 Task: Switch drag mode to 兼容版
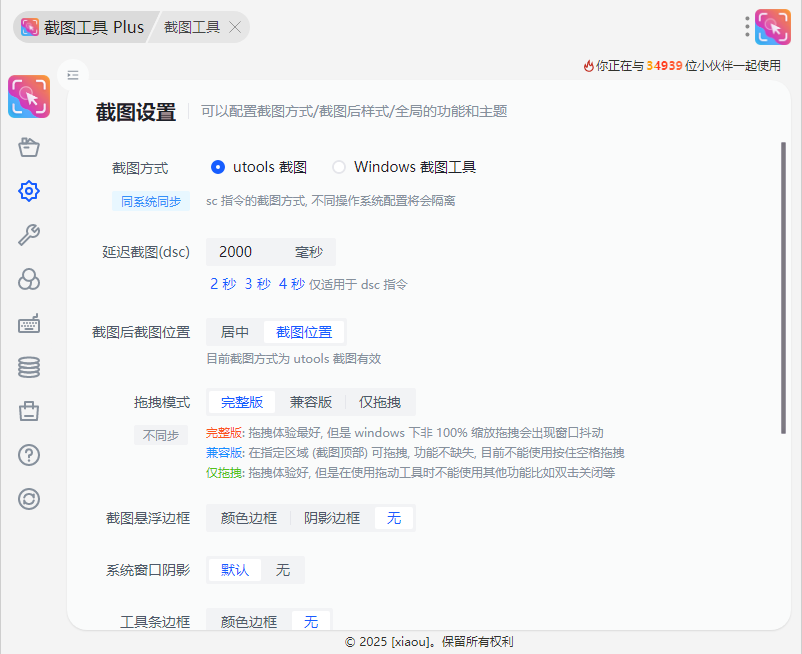click(310, 402)
